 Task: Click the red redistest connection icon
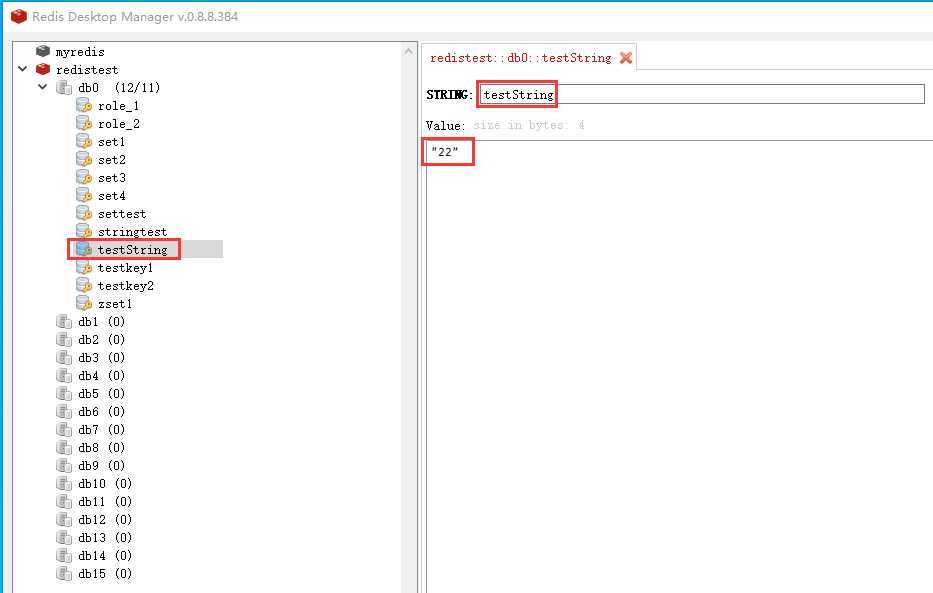point(43,69)
